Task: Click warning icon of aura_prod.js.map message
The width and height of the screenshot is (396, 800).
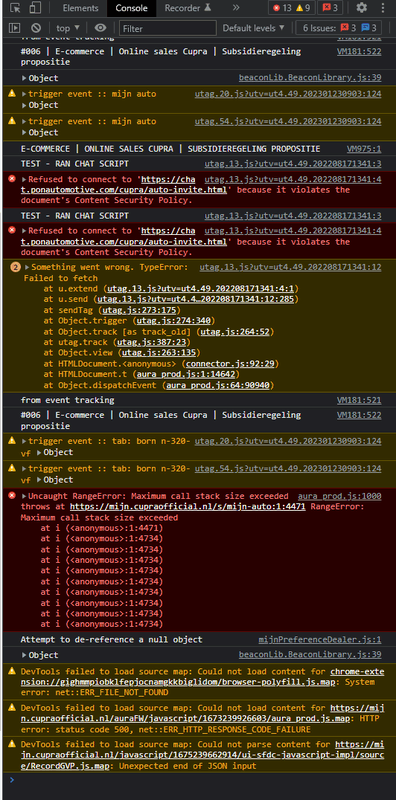Action: click(12, 708)
